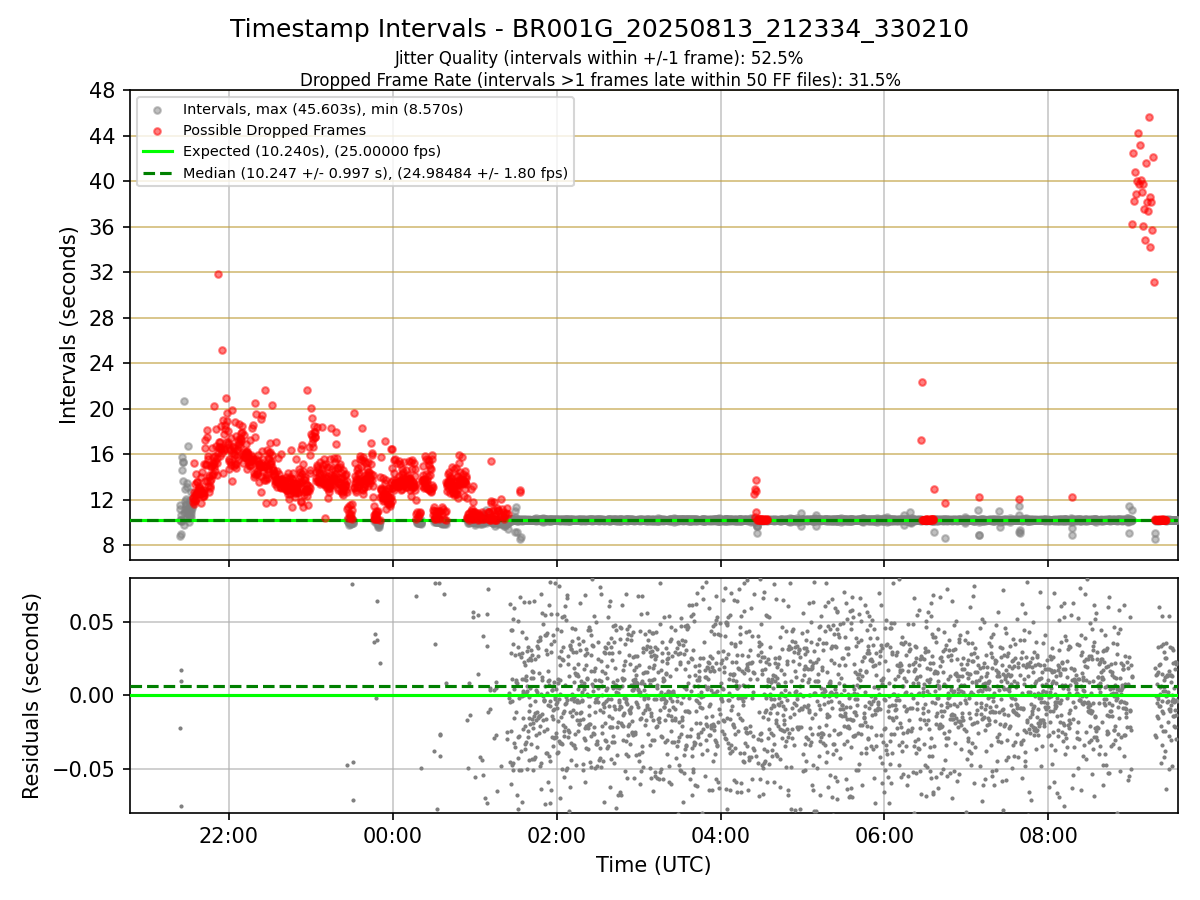Click the "06:00" x-axis tick label

point(885,835)
